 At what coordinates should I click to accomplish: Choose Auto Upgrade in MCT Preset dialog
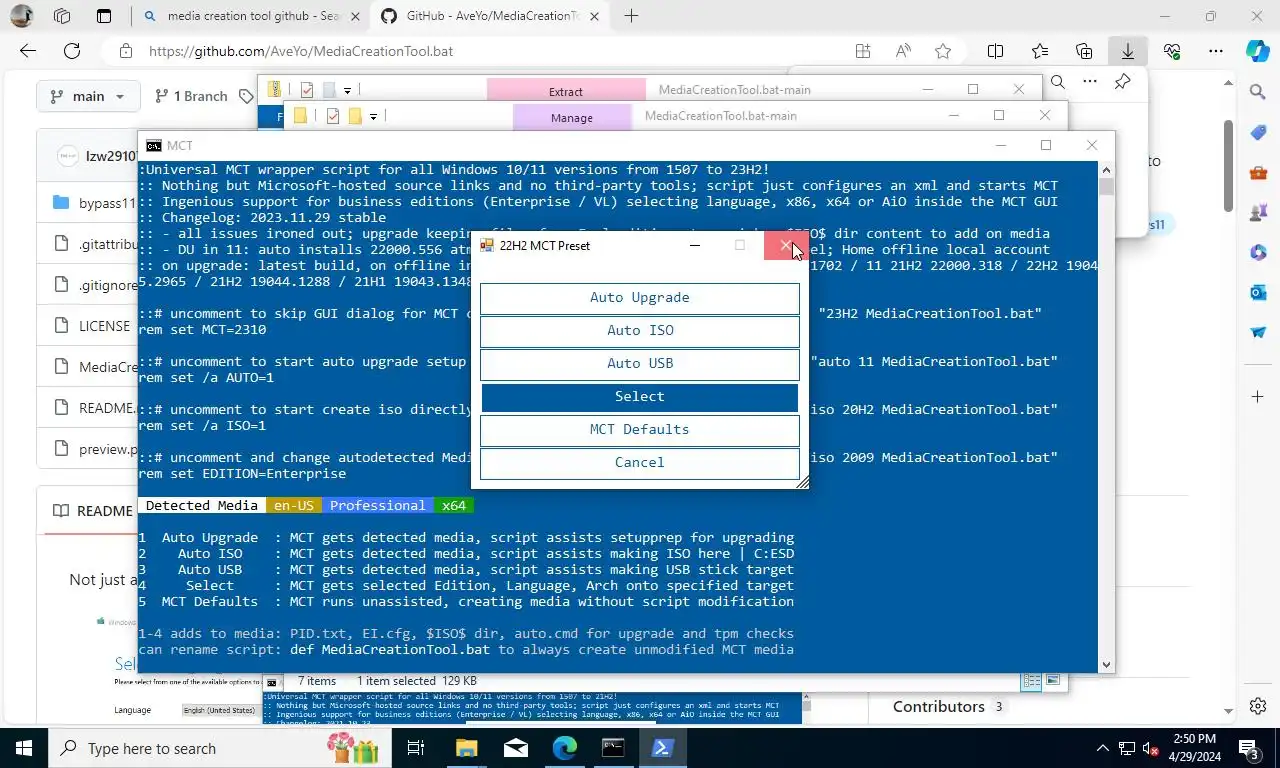[x=640, y=298]
